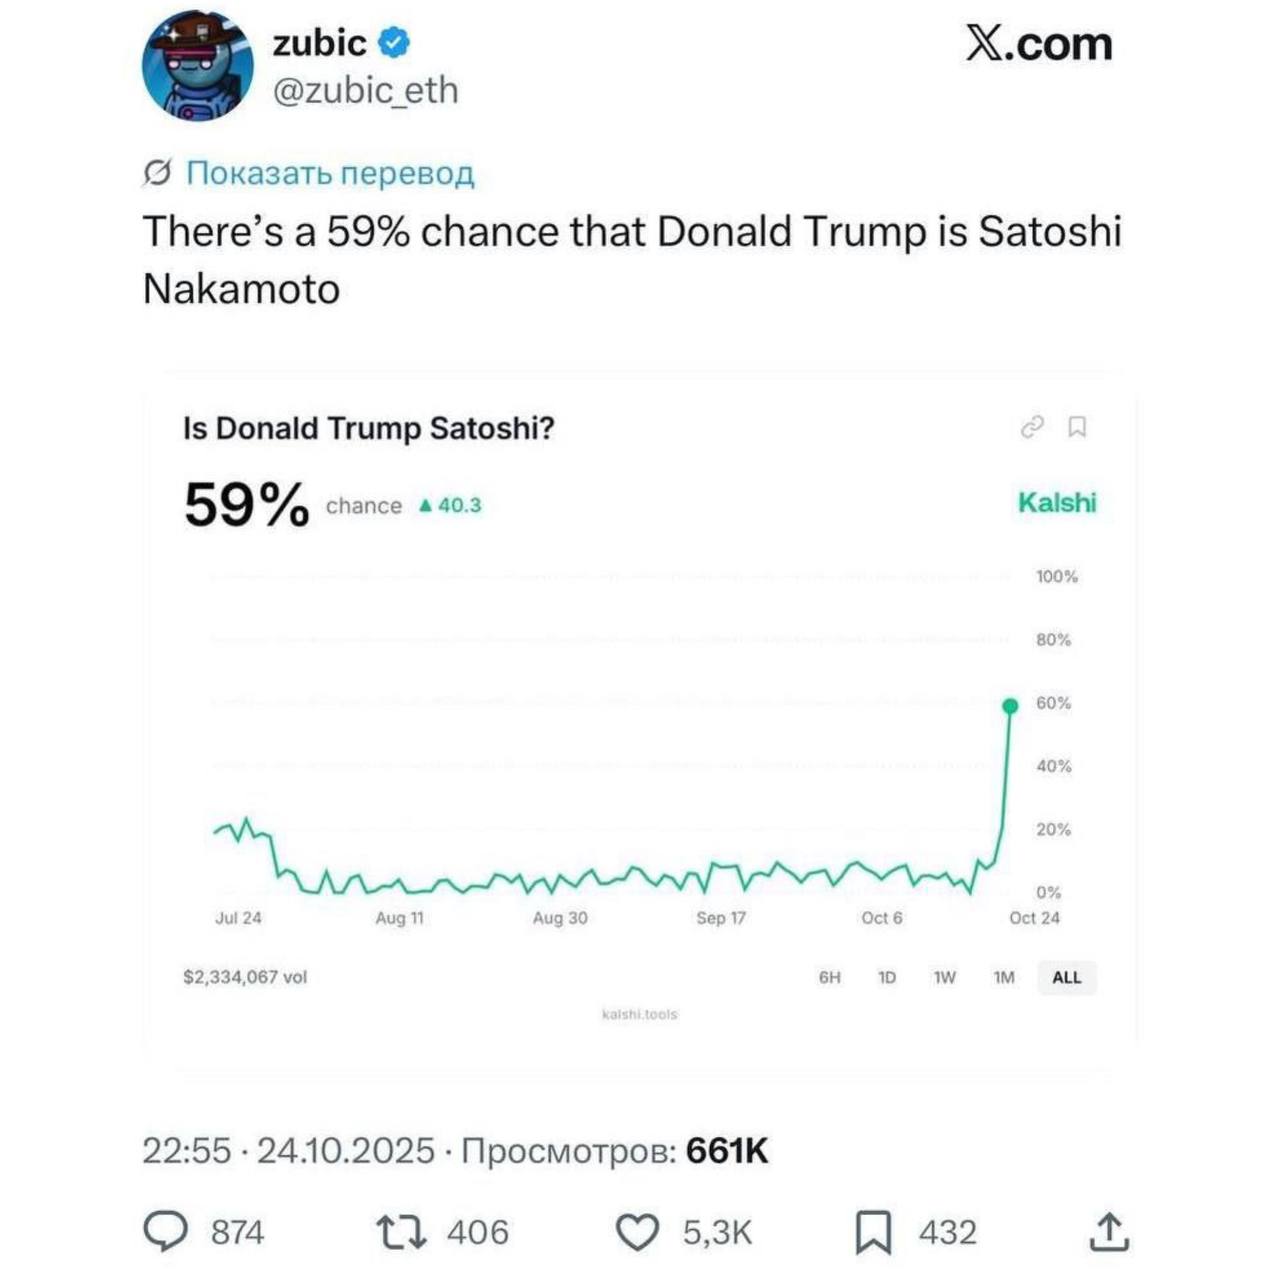Click the blue verified badge

[395, 43]
